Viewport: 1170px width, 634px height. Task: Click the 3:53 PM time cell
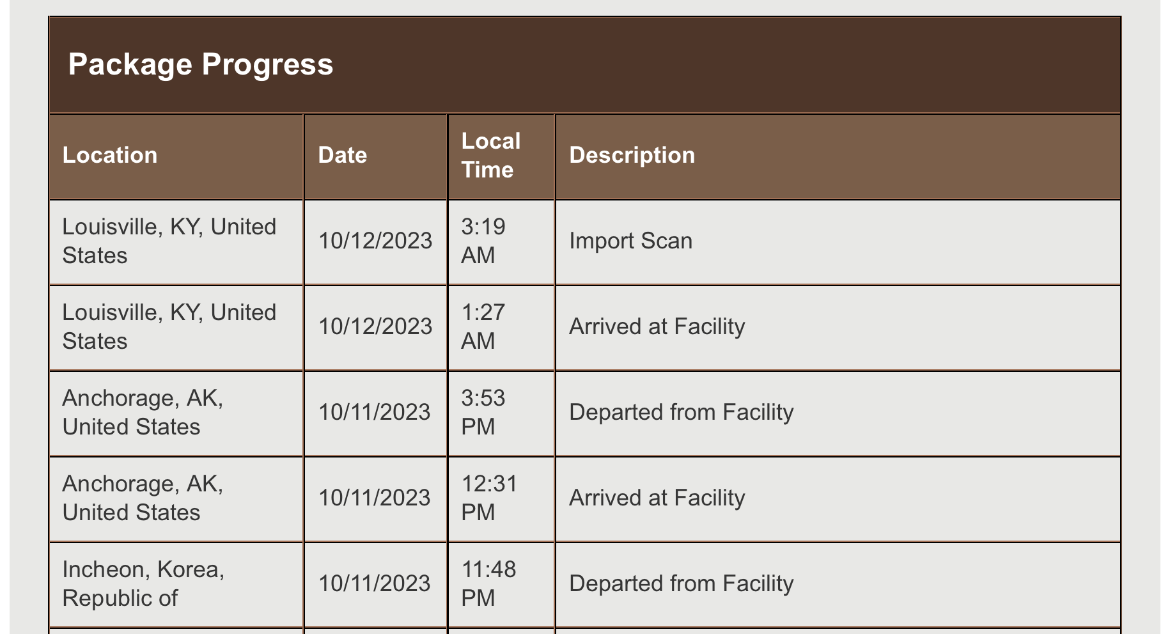coord(501,413)
